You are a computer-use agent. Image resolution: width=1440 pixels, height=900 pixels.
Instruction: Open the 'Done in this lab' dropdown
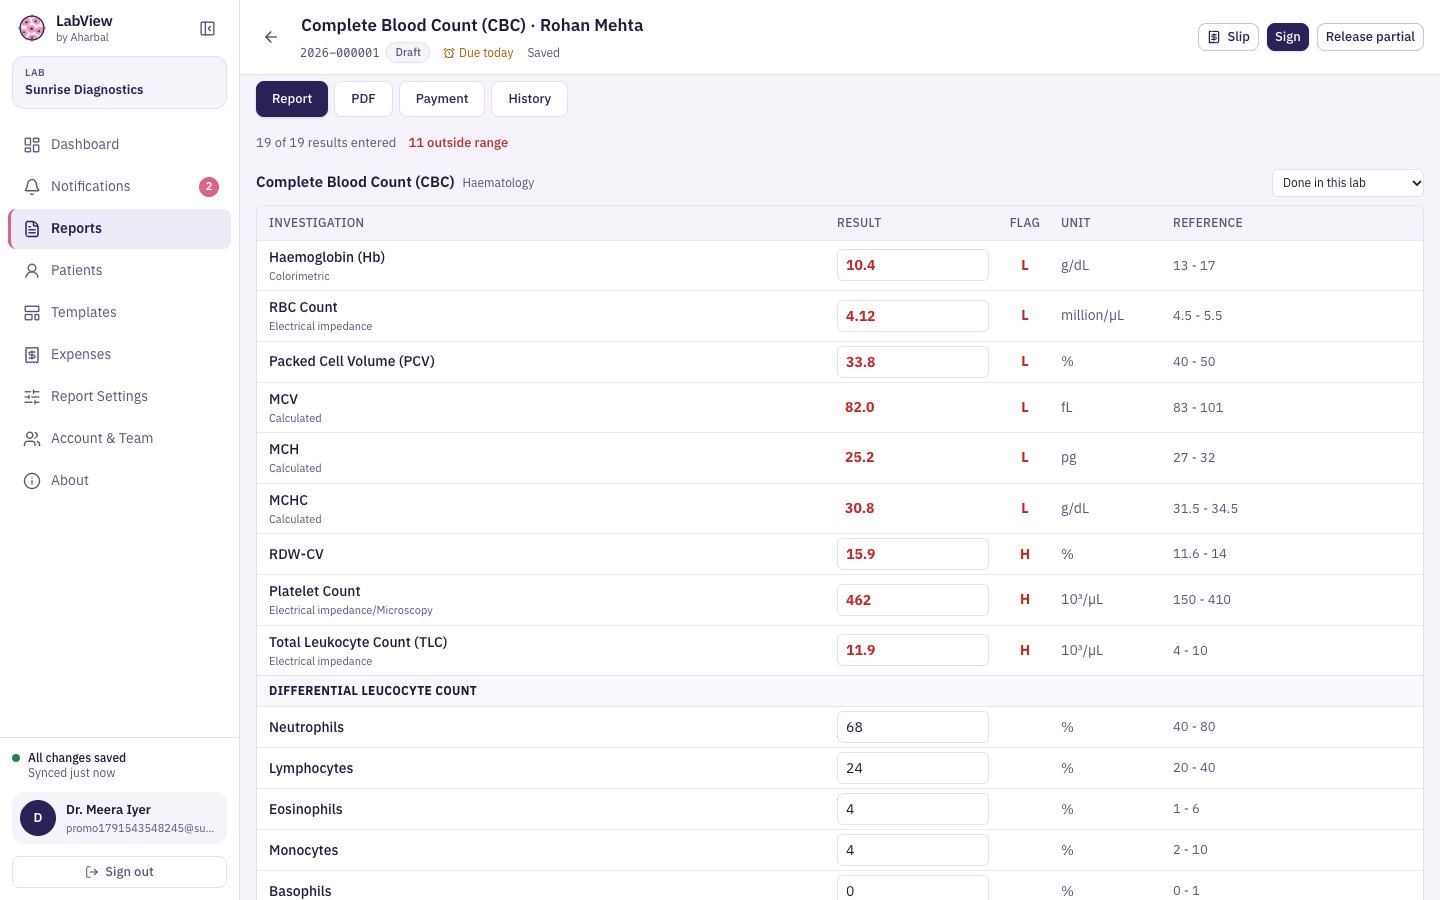pyautogui.click(x=1347, y=183)
